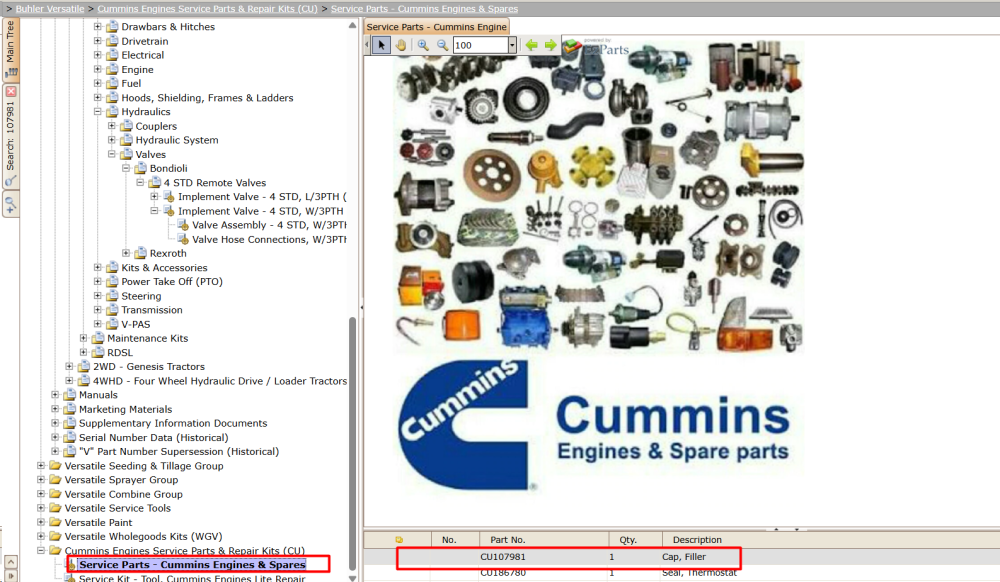
Task: Click the Steering folder icon
Action: pyautogui.click(x=112, y=296)
